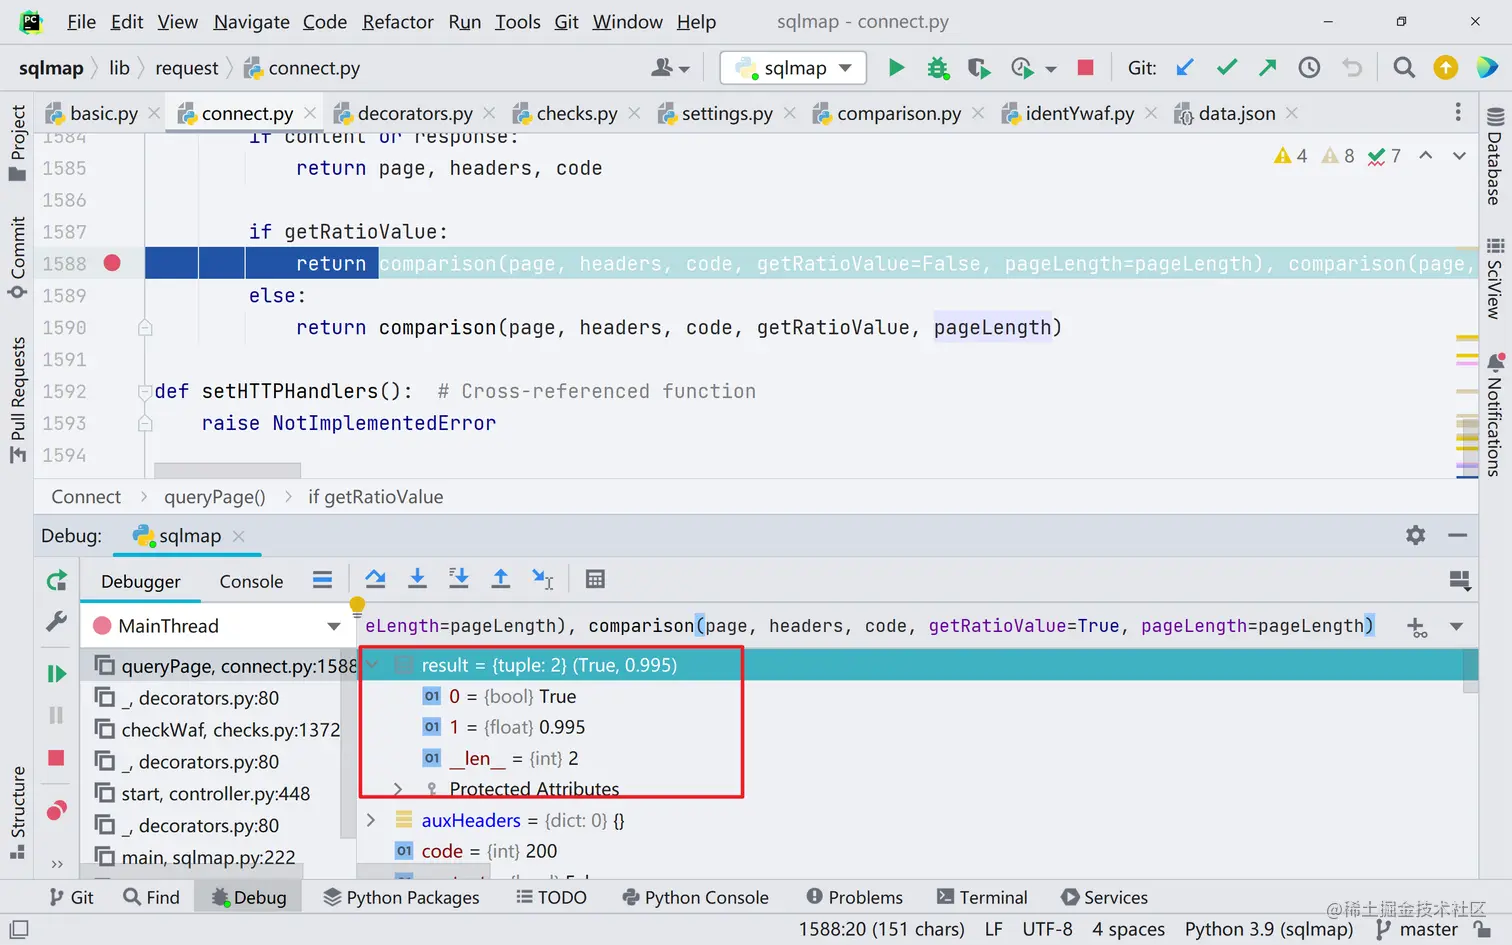Open the Database side panel
This screenshot has height=945, width=1512.
pos(1495,156)
